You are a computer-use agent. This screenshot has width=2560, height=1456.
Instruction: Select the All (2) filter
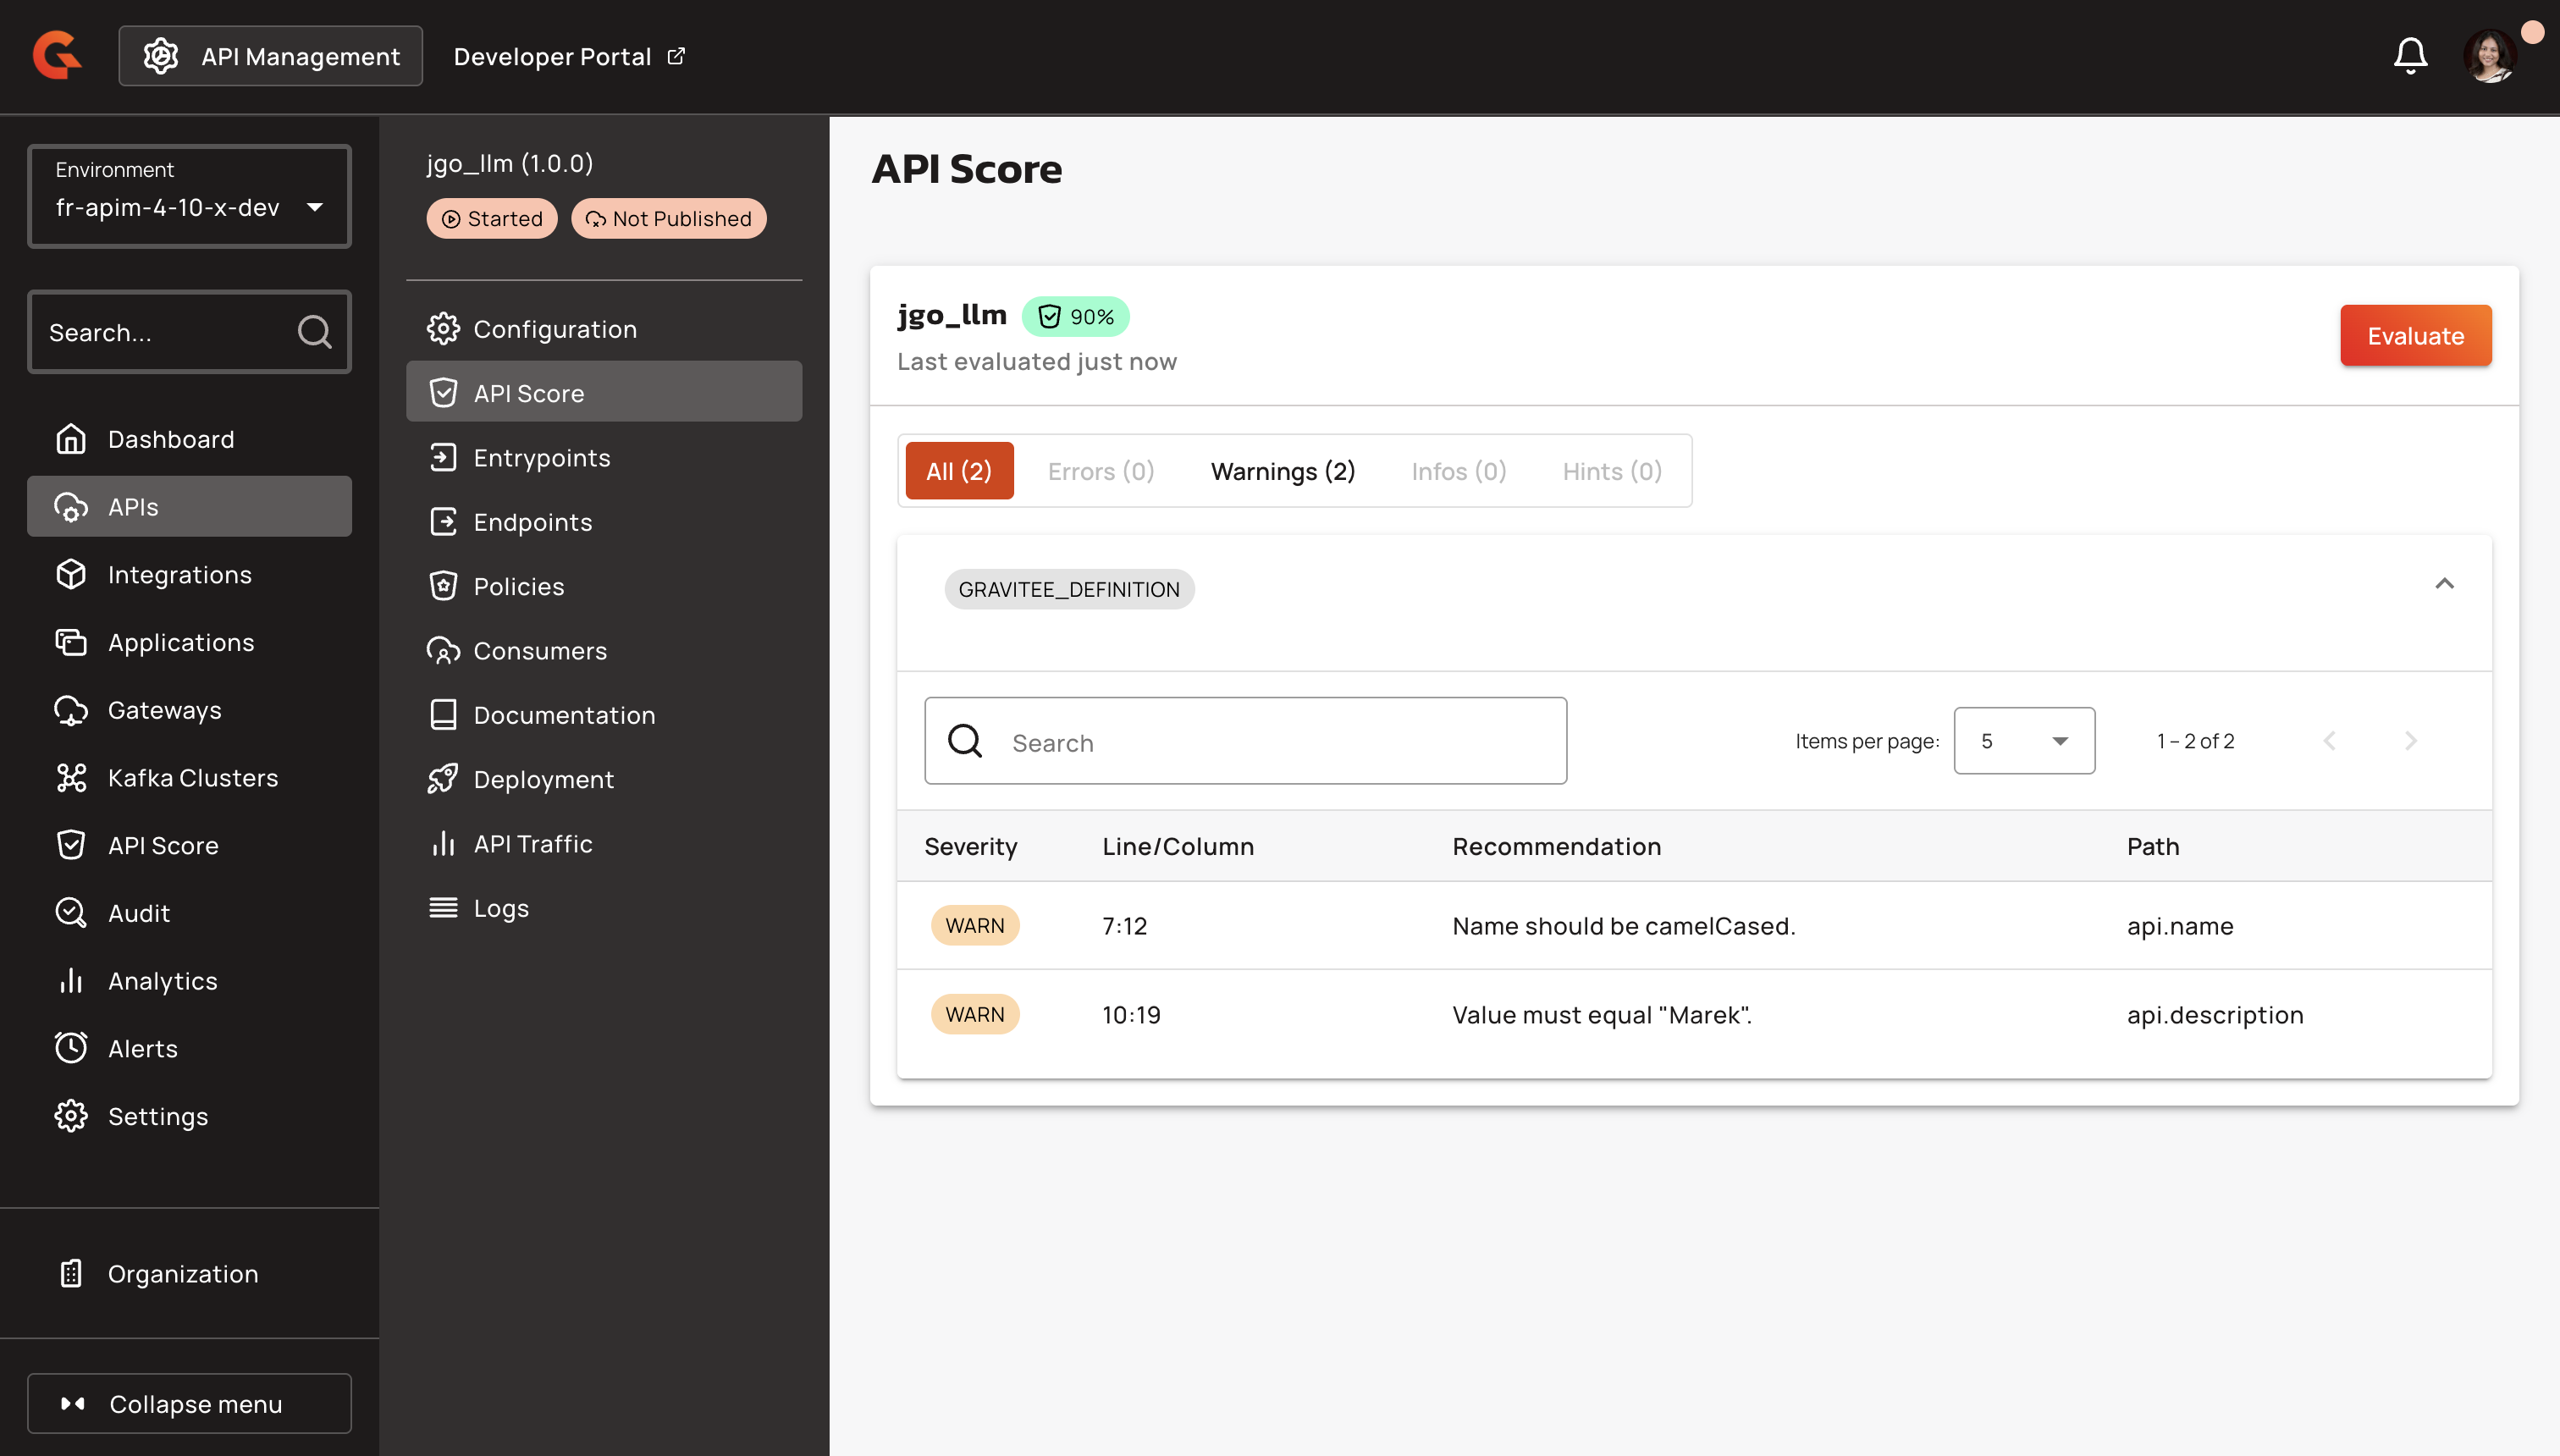tap(958, 471)
